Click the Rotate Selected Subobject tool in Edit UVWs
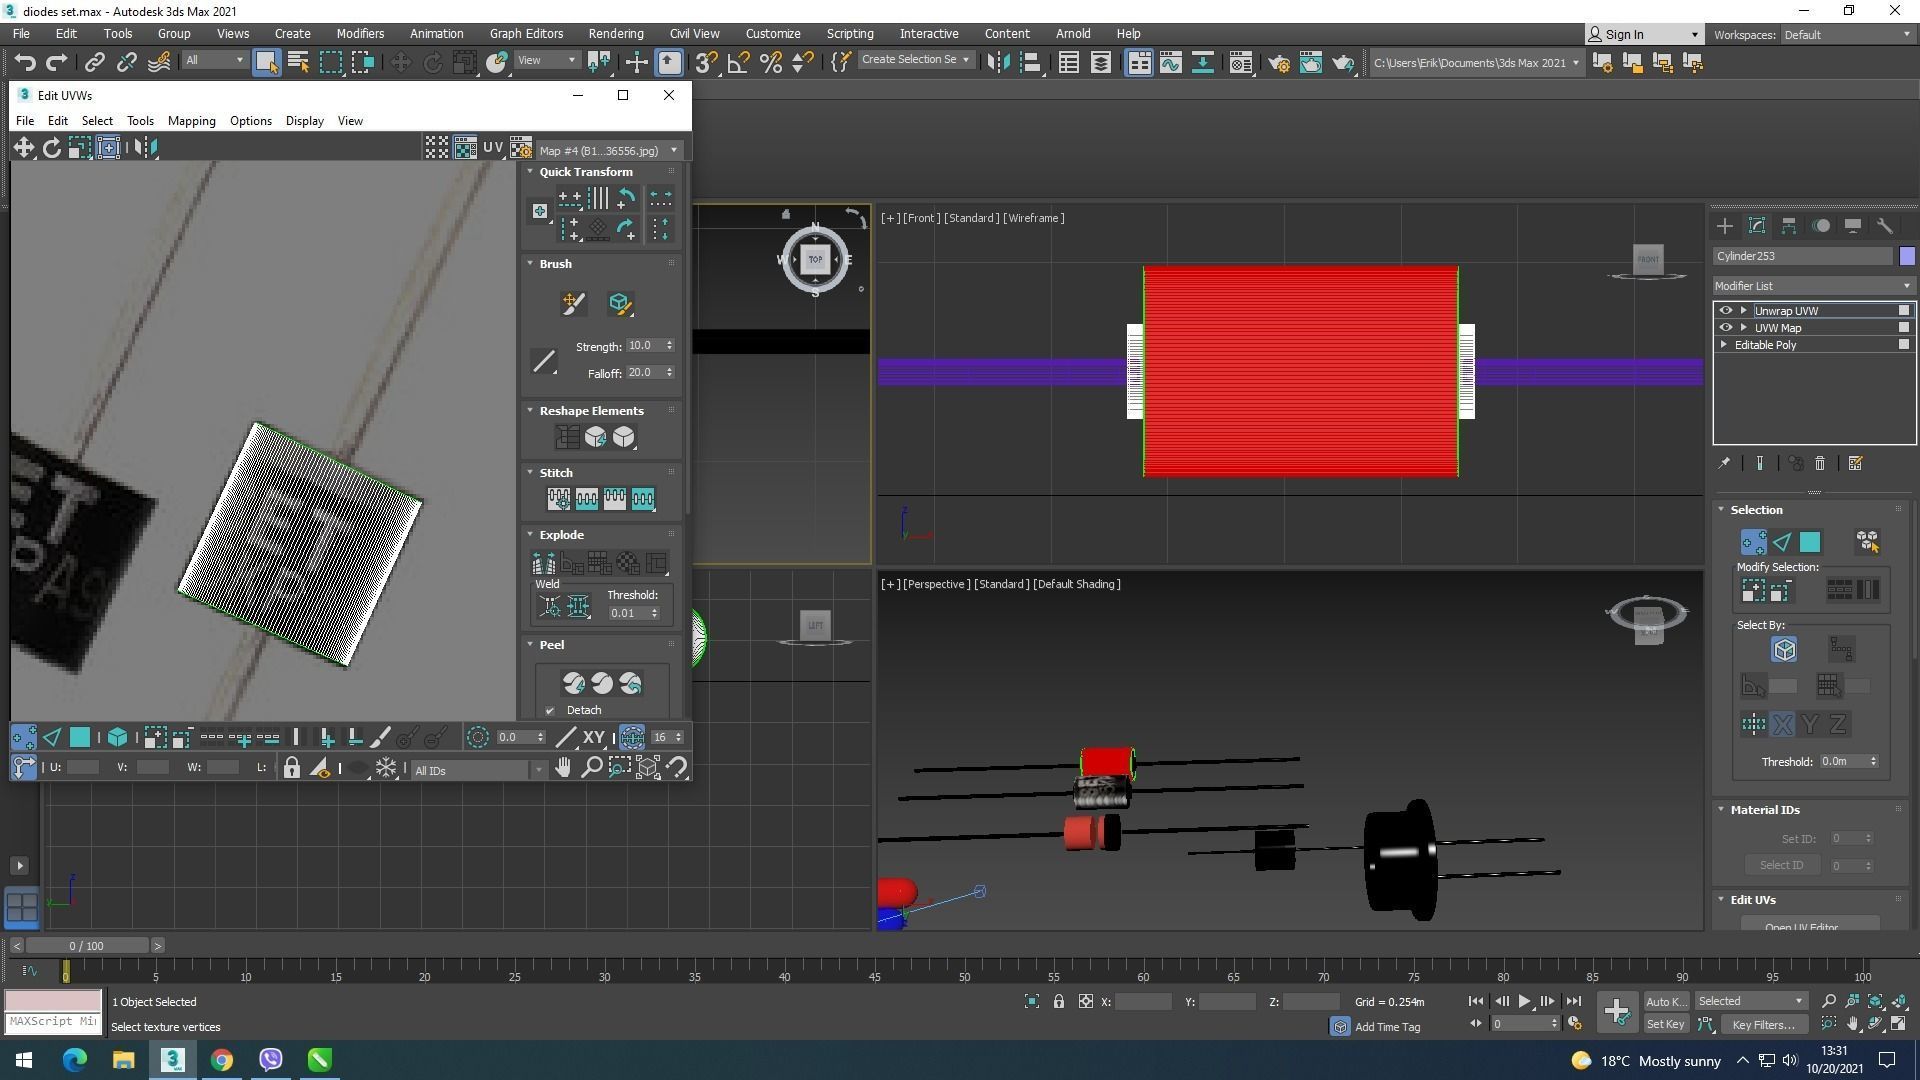The width and height of the screenshot is (1920, 1080). 51,148
